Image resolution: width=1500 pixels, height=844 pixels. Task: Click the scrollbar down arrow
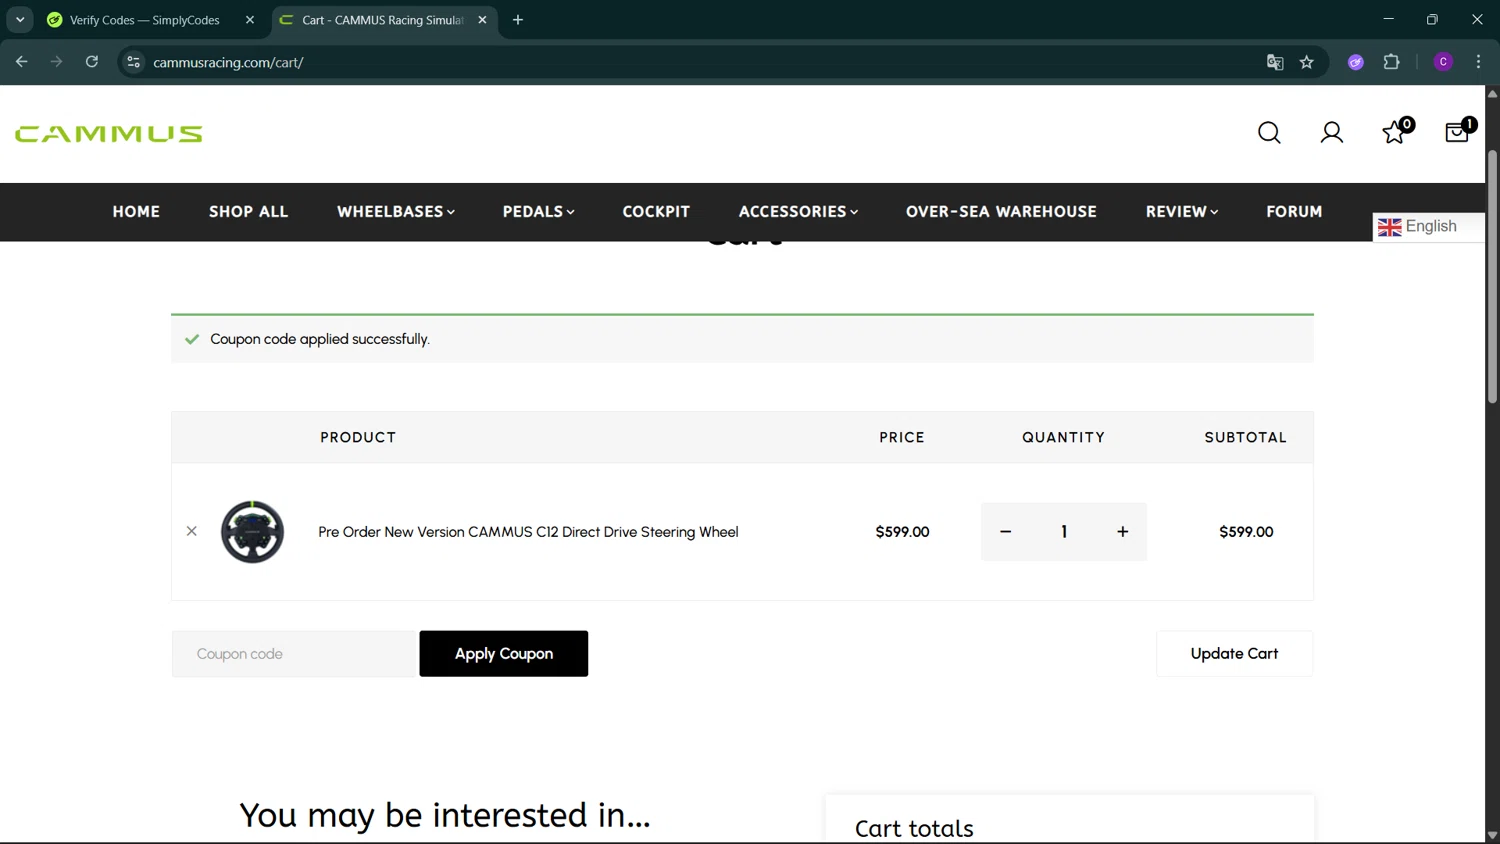point(1492,835)
